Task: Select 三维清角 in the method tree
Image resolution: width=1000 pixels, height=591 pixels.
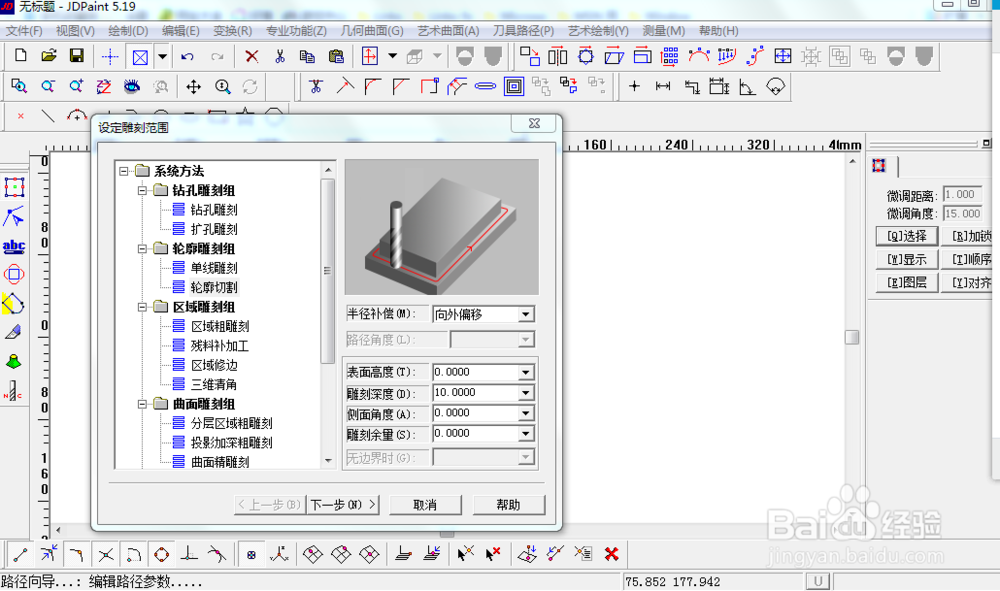Action: pyautogui.click(x=214, y=384)
